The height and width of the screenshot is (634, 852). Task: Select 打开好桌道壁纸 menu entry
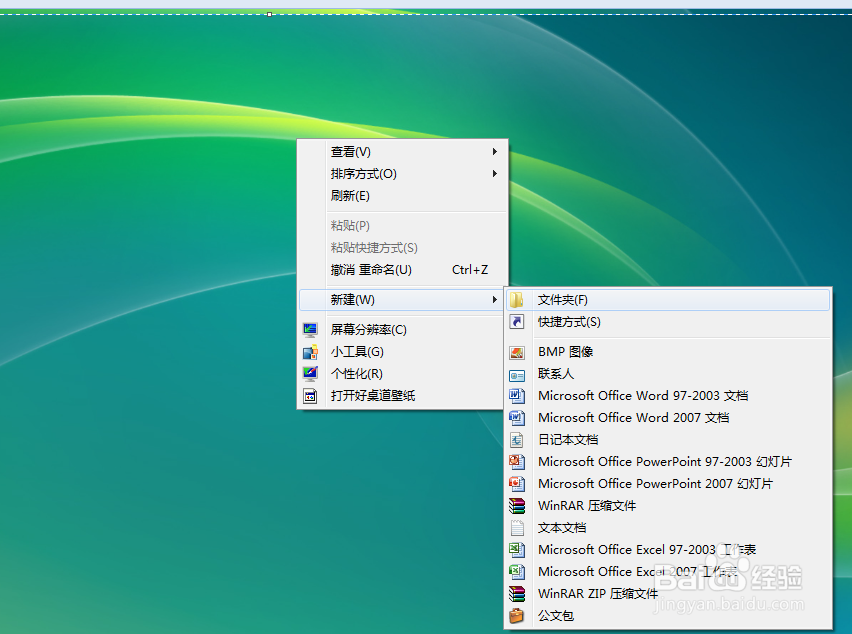coord(402,396)
